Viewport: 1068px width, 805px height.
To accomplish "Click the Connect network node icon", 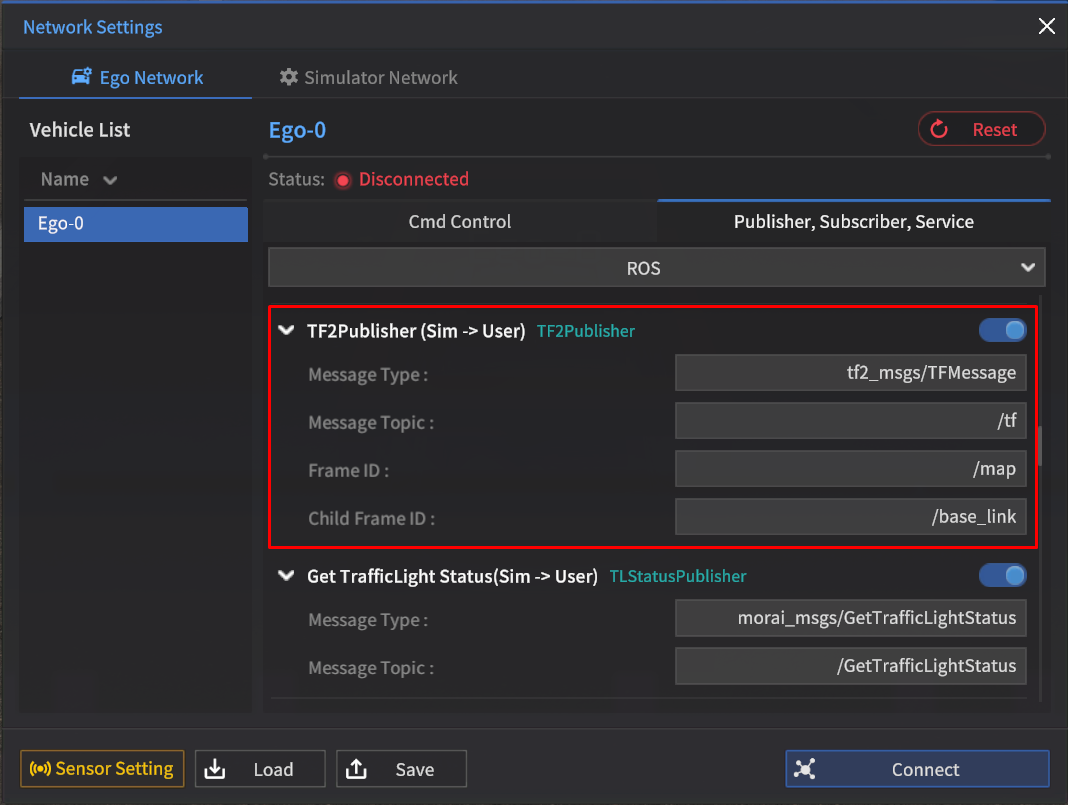I will pyautogui.click(x=806, y=769).
